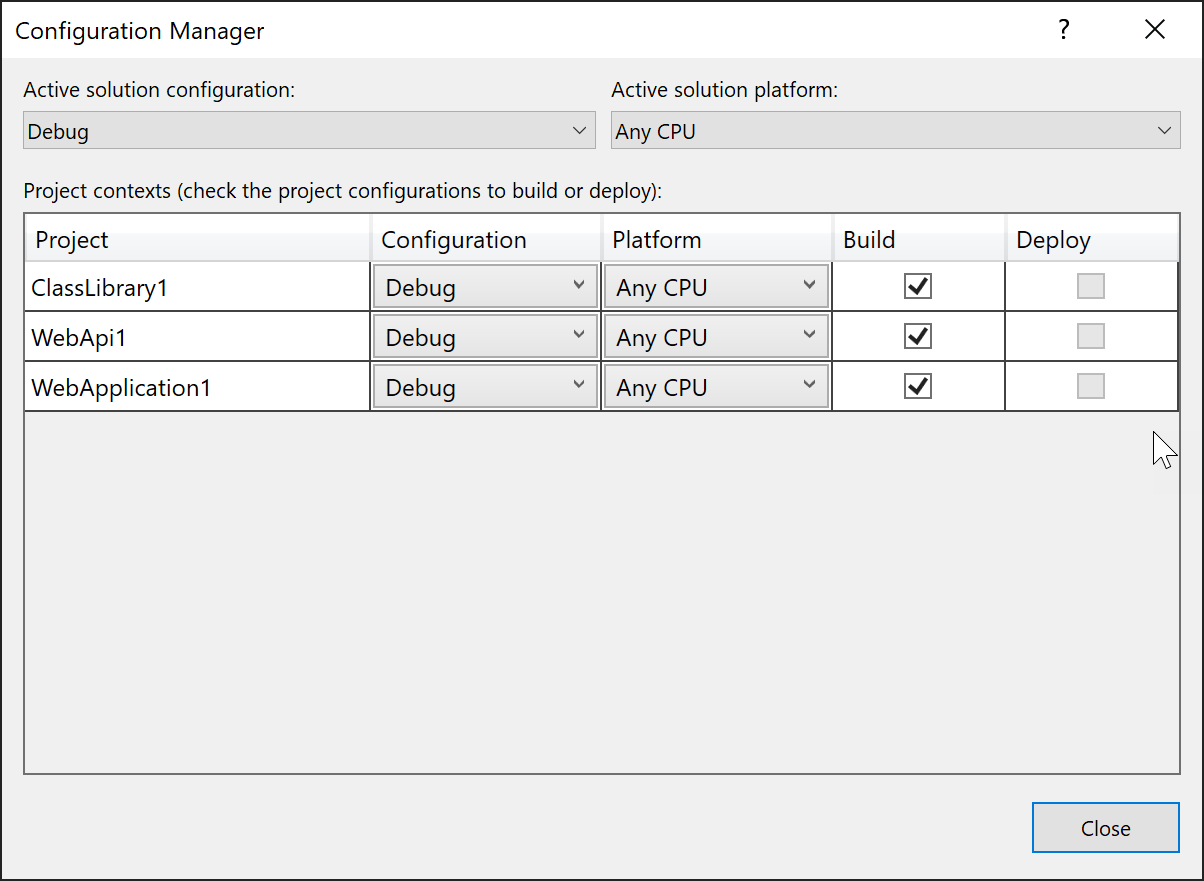The height and width of the screenshot is (881, 1204).
Task: Open WebApi1's Platform dropdown
Action: pyautogui.click(x=715, y=336)
